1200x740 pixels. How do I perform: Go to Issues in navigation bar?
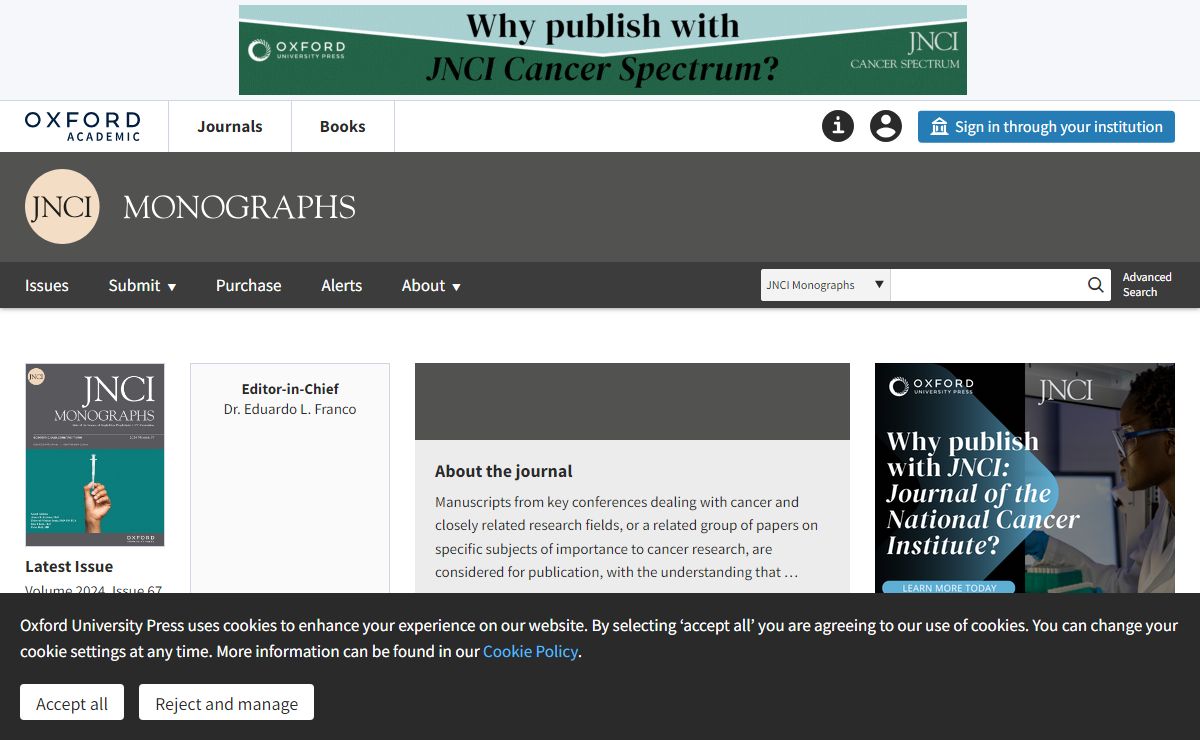click(x=47, y=285)
